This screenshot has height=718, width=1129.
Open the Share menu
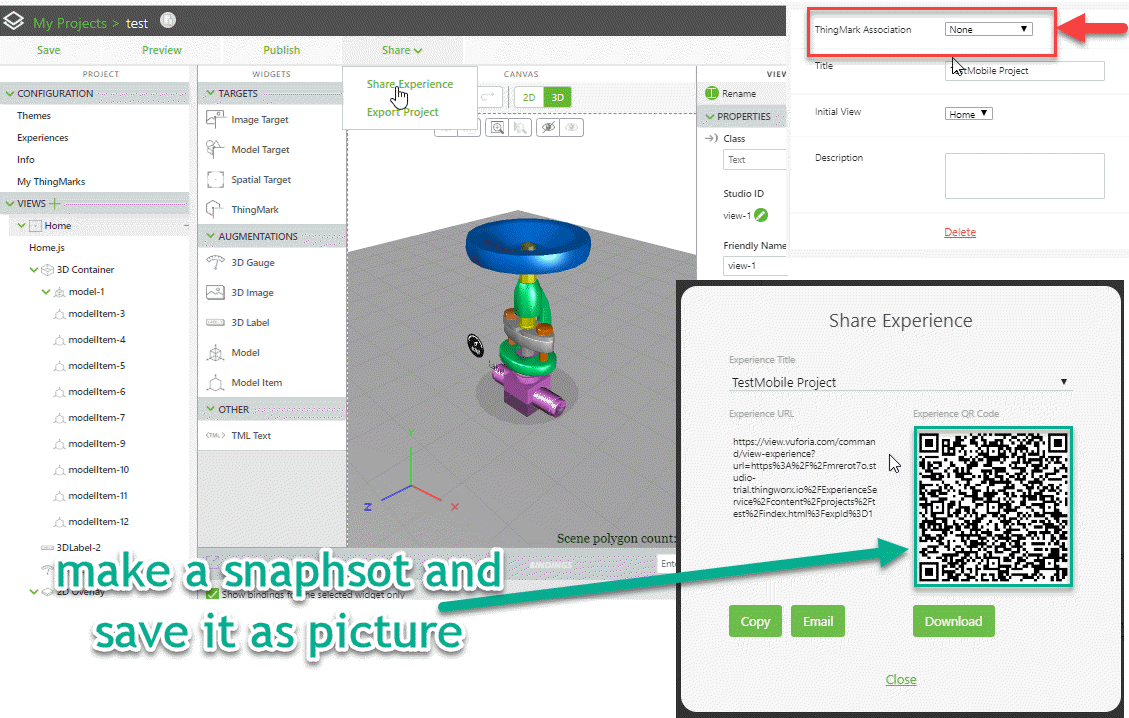(402, 50)
